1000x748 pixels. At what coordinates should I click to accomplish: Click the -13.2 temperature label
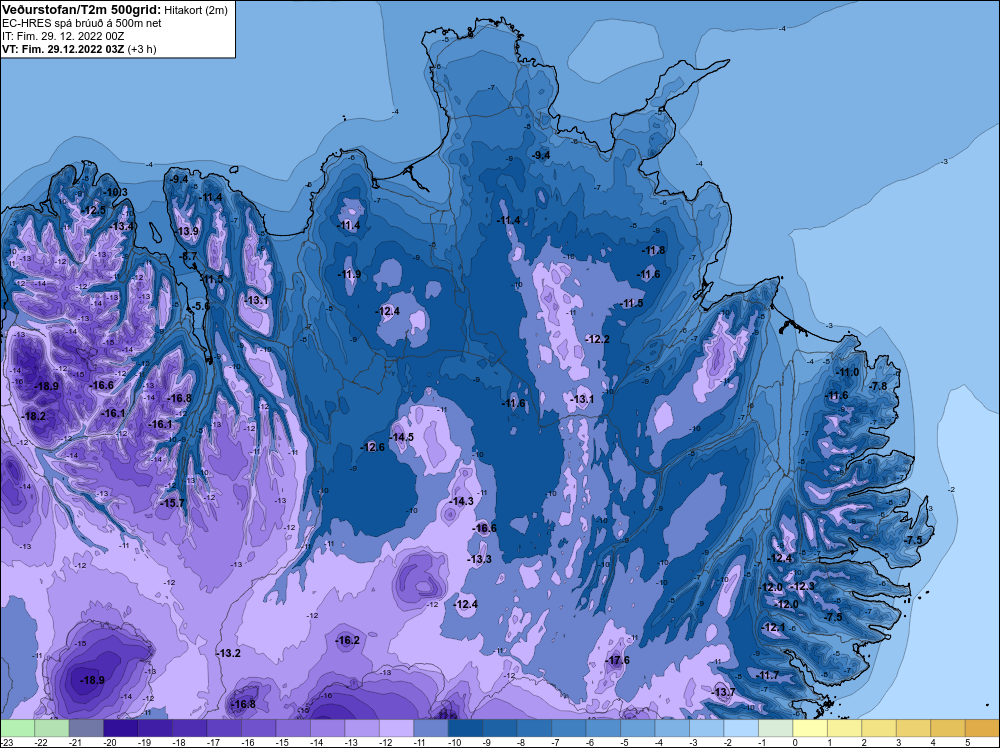[228, 654]
